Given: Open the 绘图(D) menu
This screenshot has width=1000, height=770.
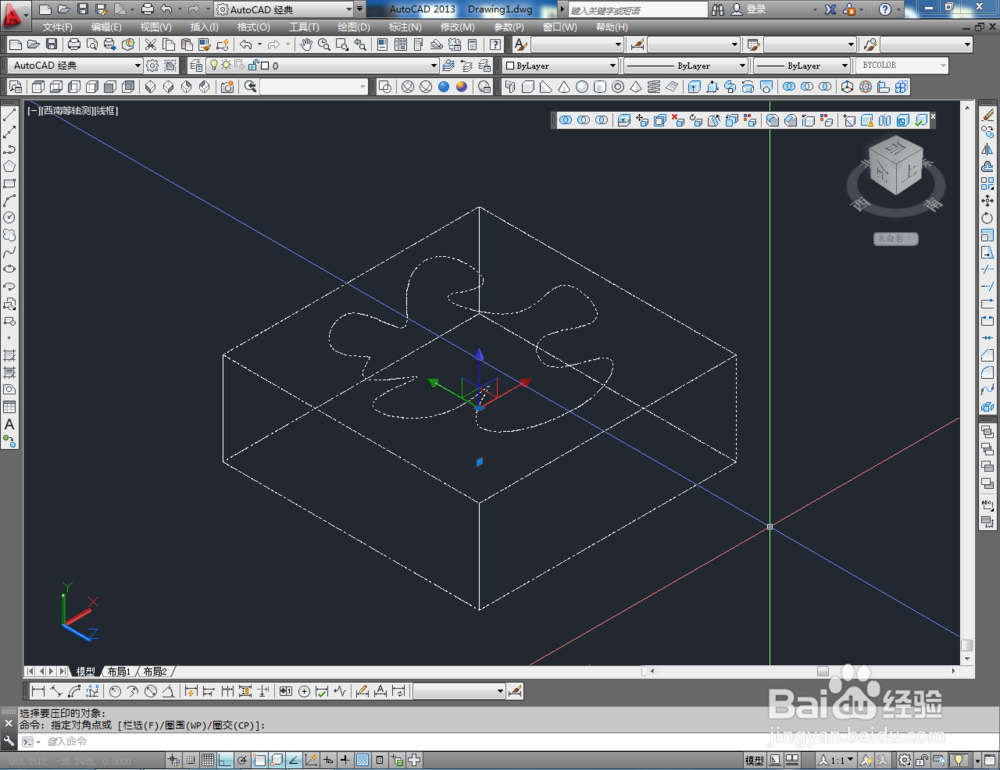Looking at the screenshot, I should (353, 27).
